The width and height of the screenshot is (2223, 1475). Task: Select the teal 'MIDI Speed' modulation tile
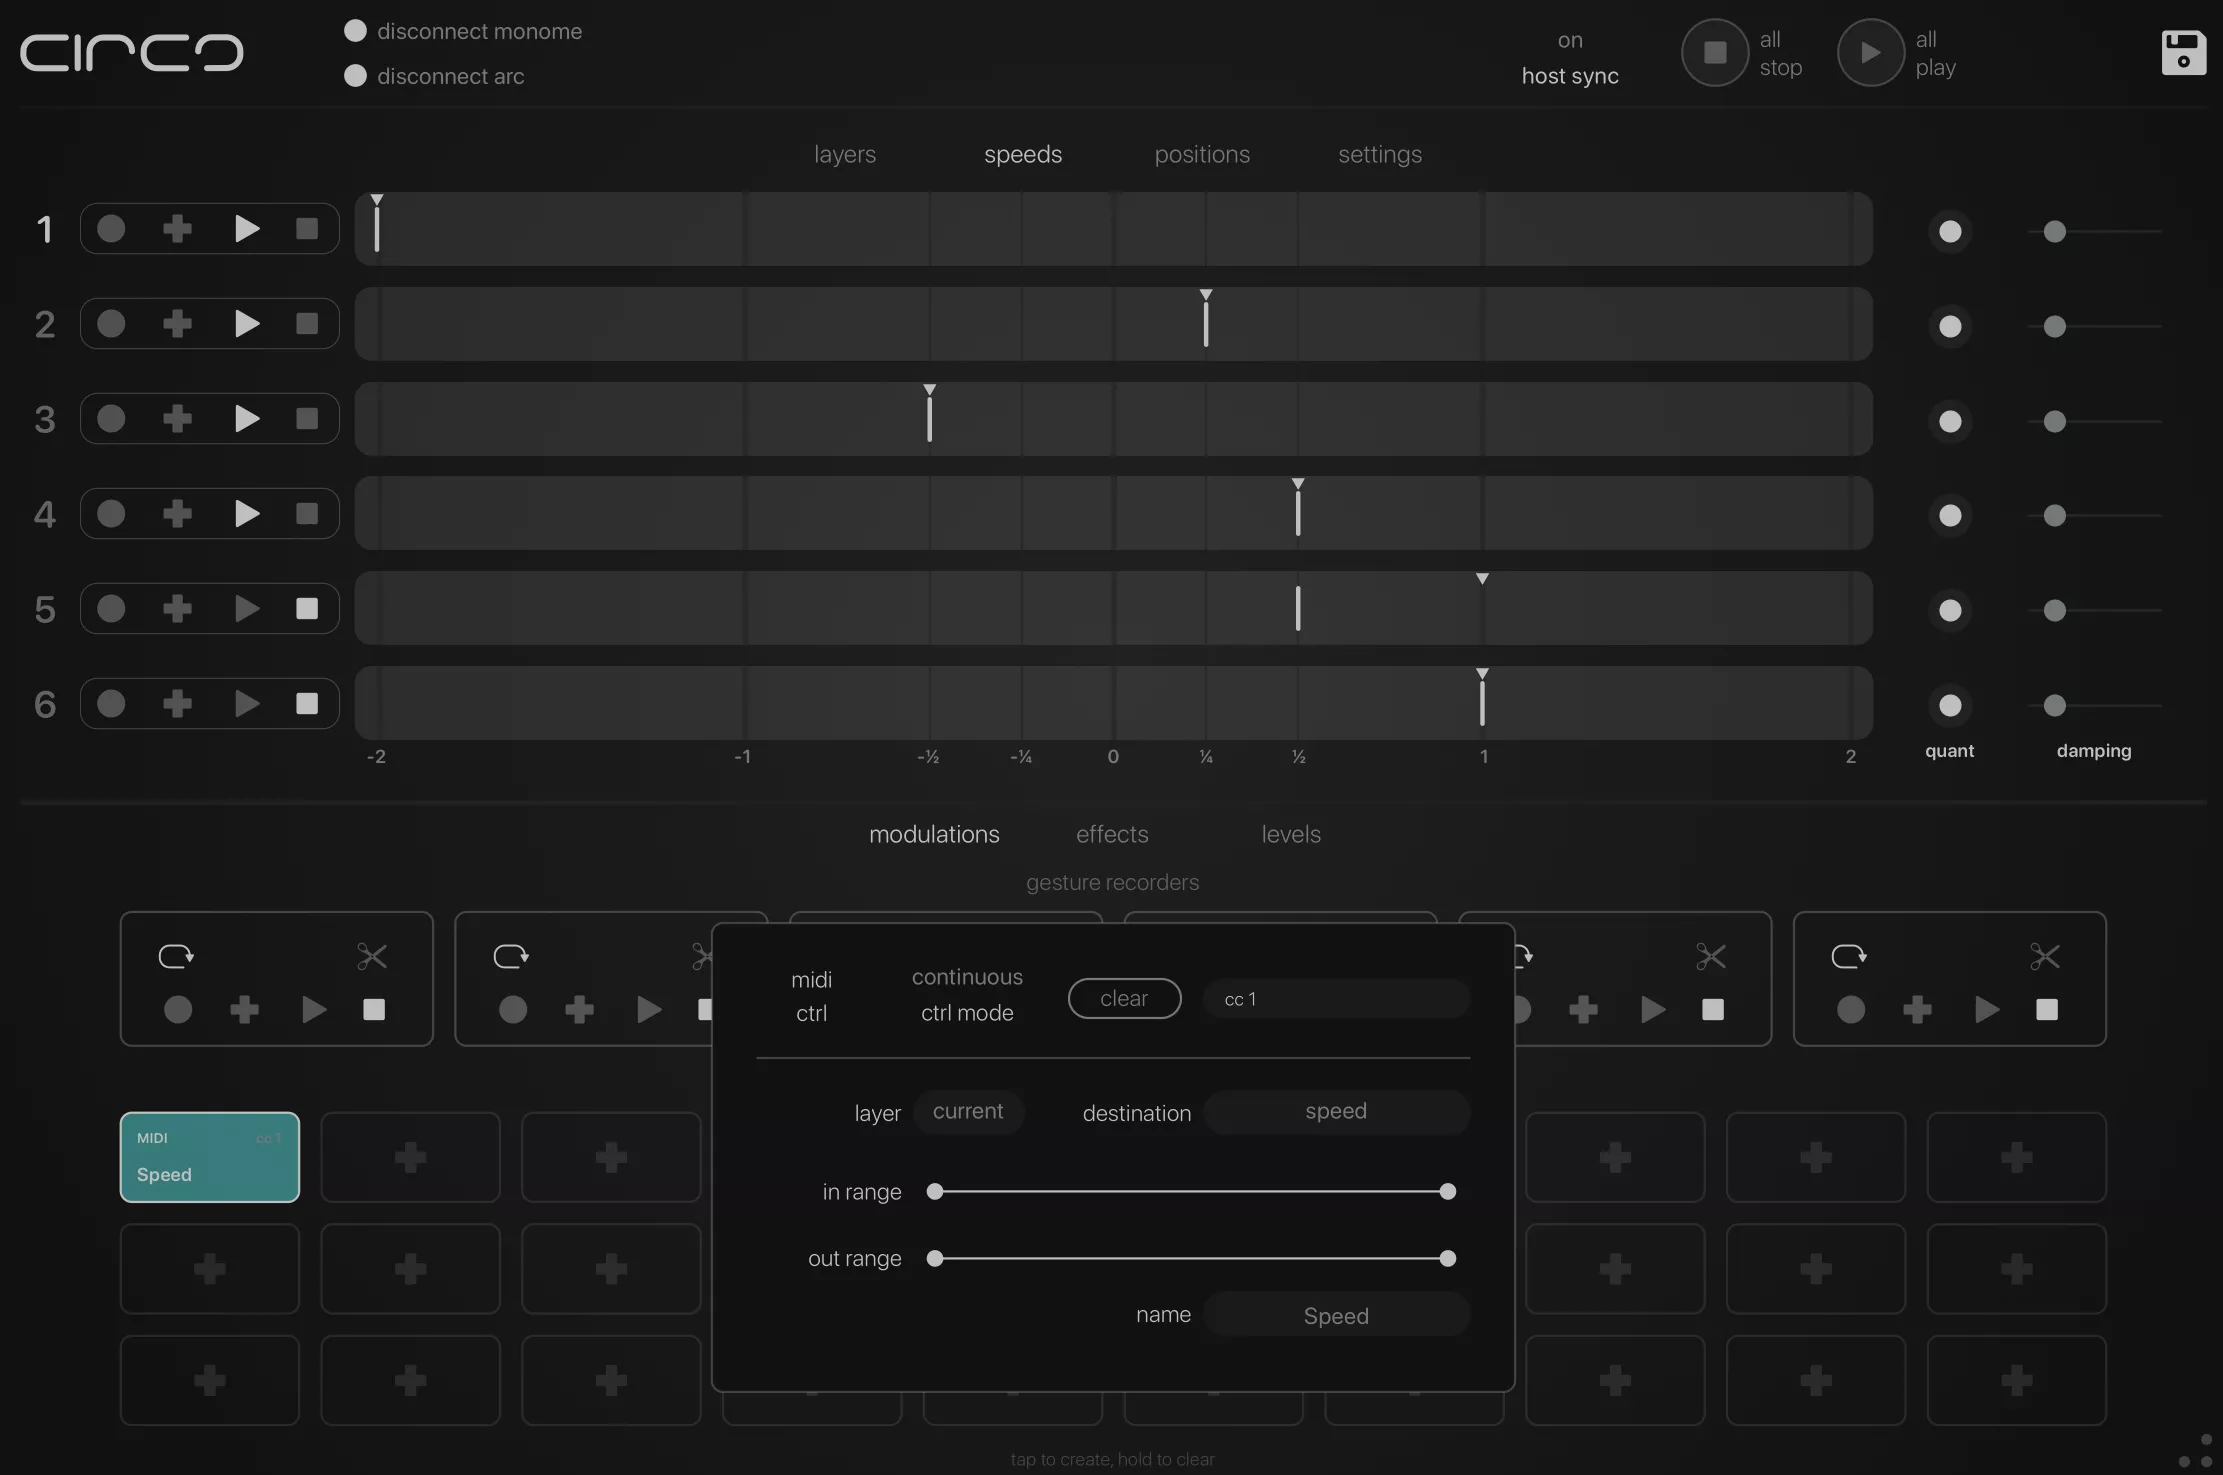click(x=209, y=1157)
